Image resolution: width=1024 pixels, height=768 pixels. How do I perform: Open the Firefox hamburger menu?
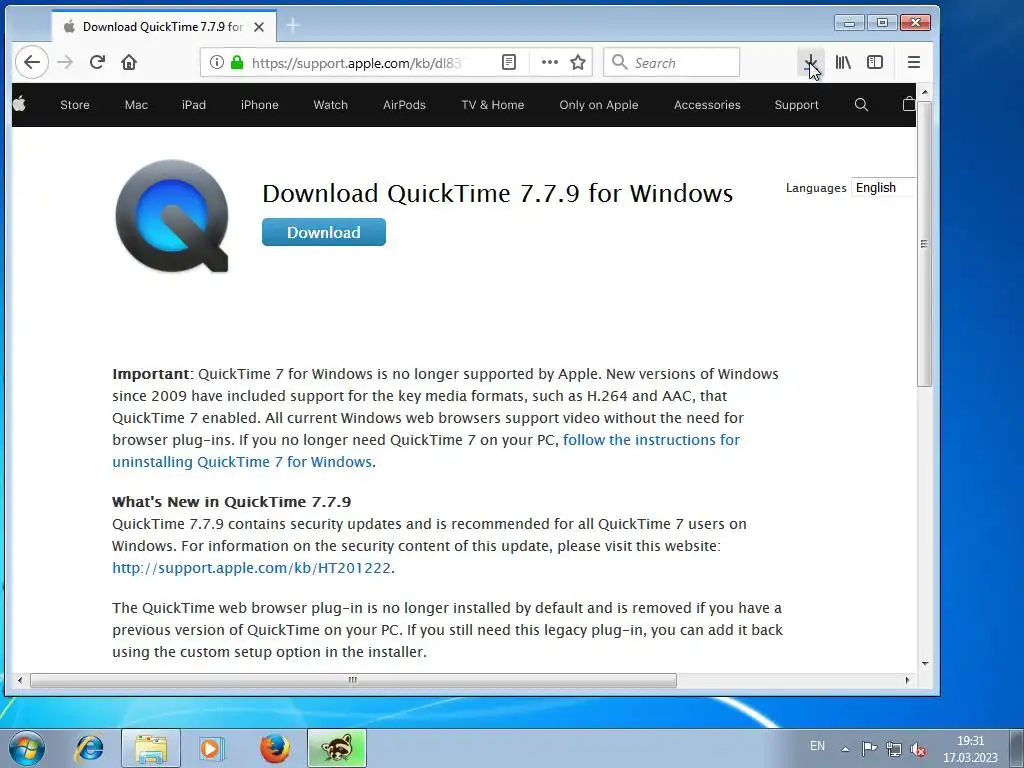914,63
